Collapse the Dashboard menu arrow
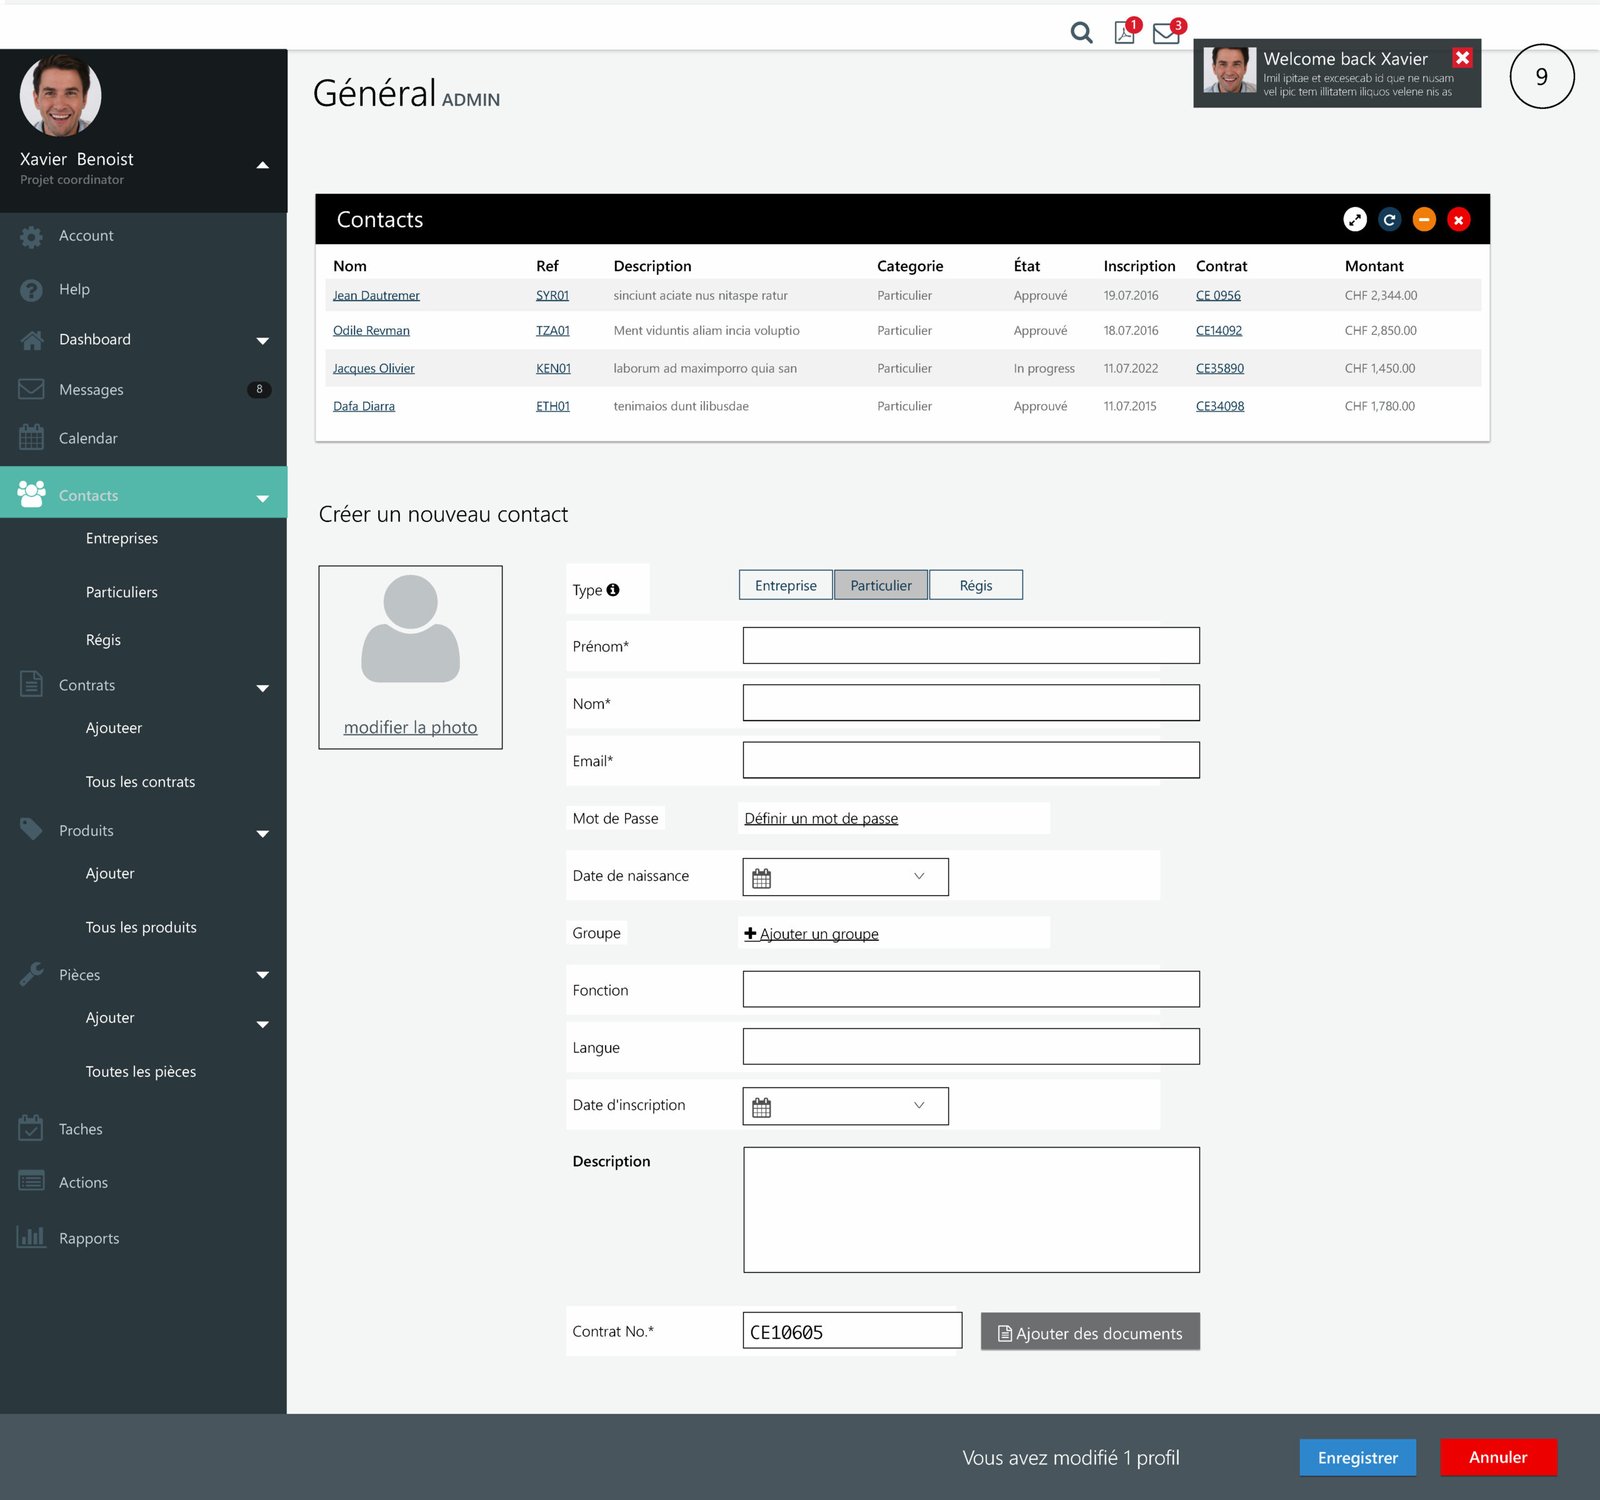This screenshot has height=1500, width=1600. pyautogui.click(x=262, y=341)
